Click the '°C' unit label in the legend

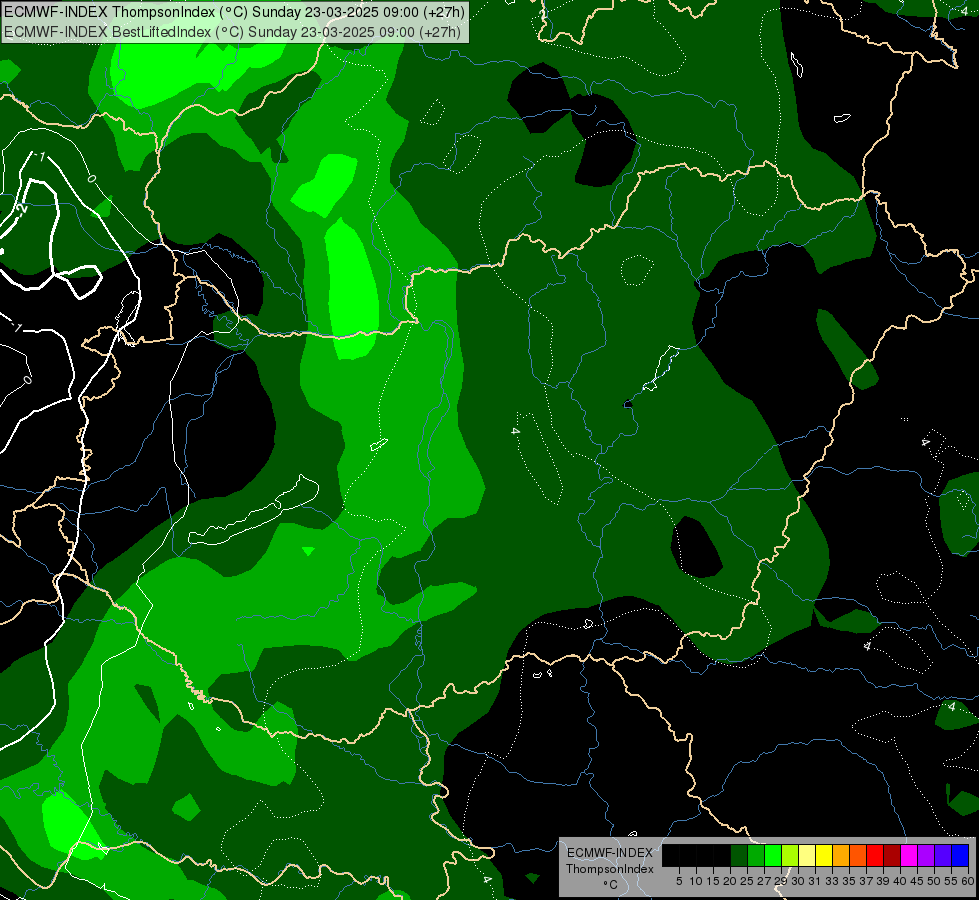(x=611, y=885)
